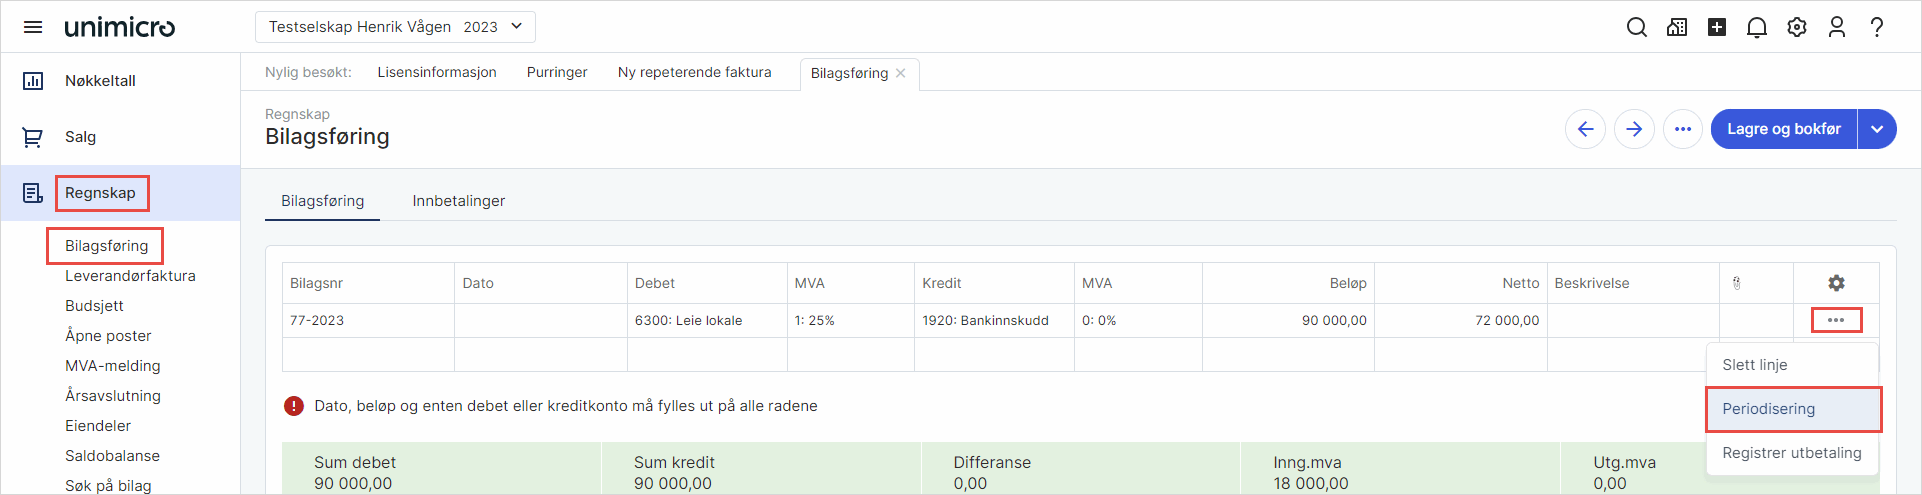This screenshot has width=1922, height=495.
Task: Open Leverandørfaktura in the sidebar
Action: [130, 276]
